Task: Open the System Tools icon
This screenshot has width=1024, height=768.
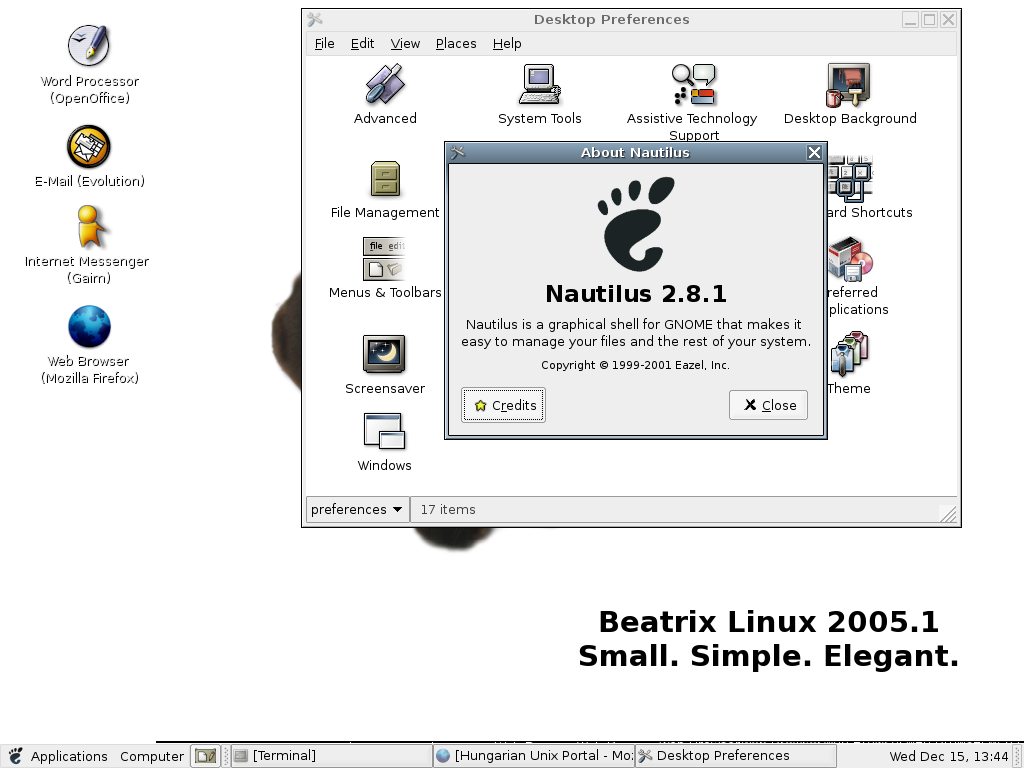Action: click(x=539, y=84)
